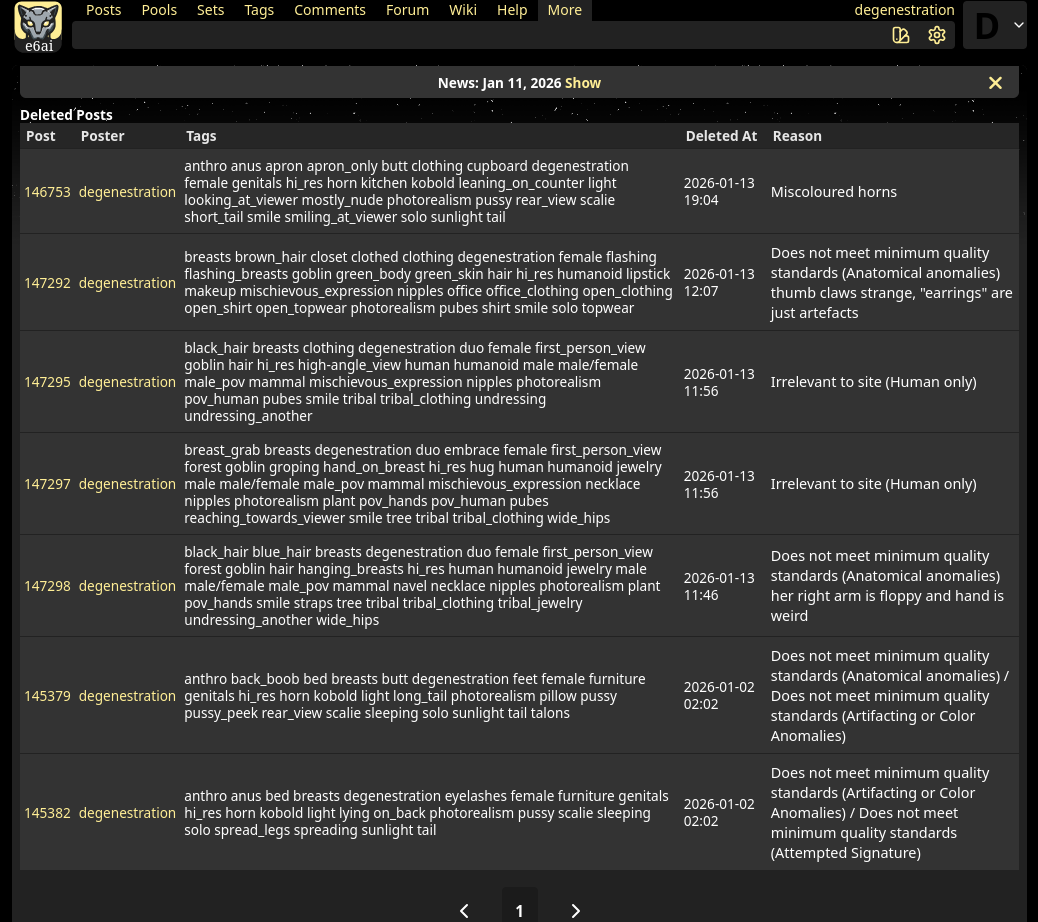Click the date 2026-01-13 11:46

point(719,586)
